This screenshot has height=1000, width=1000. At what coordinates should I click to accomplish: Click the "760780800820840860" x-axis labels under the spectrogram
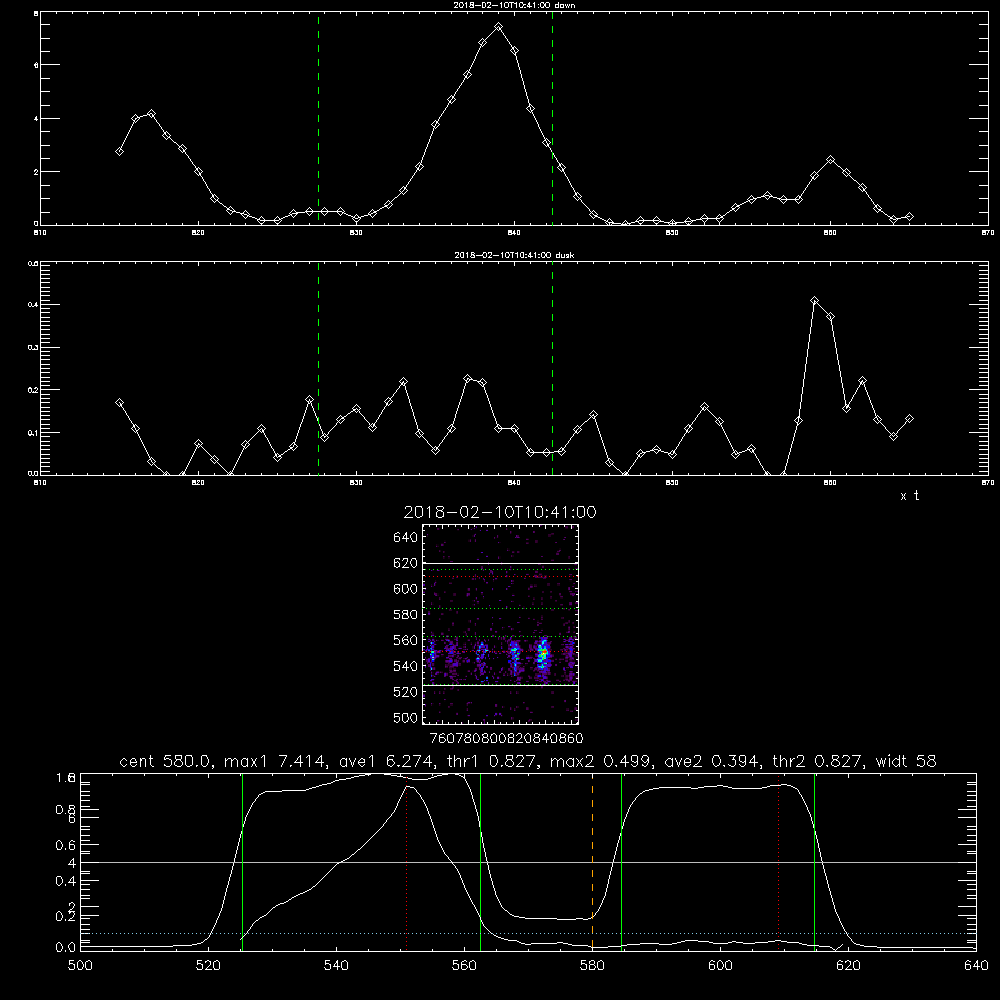pyautogui.click(x=506, y=738)
